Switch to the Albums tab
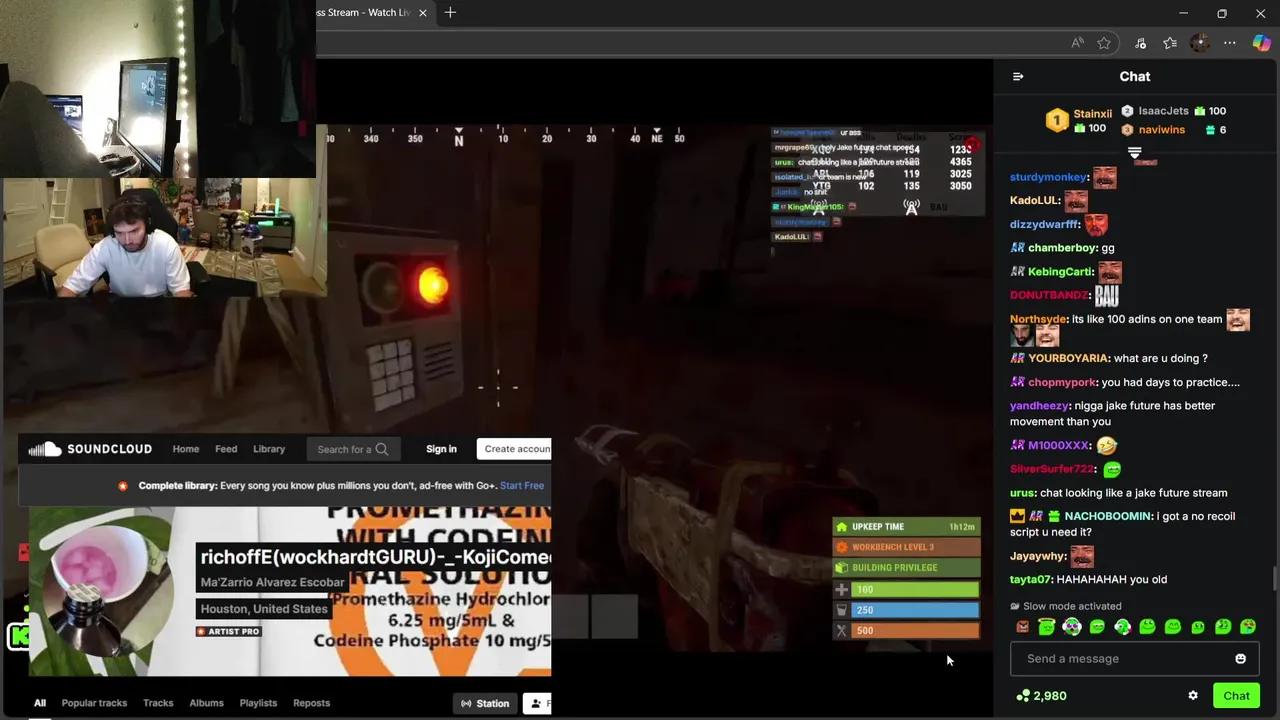This screenshot has height=720, width=1280. click(207, 703)
